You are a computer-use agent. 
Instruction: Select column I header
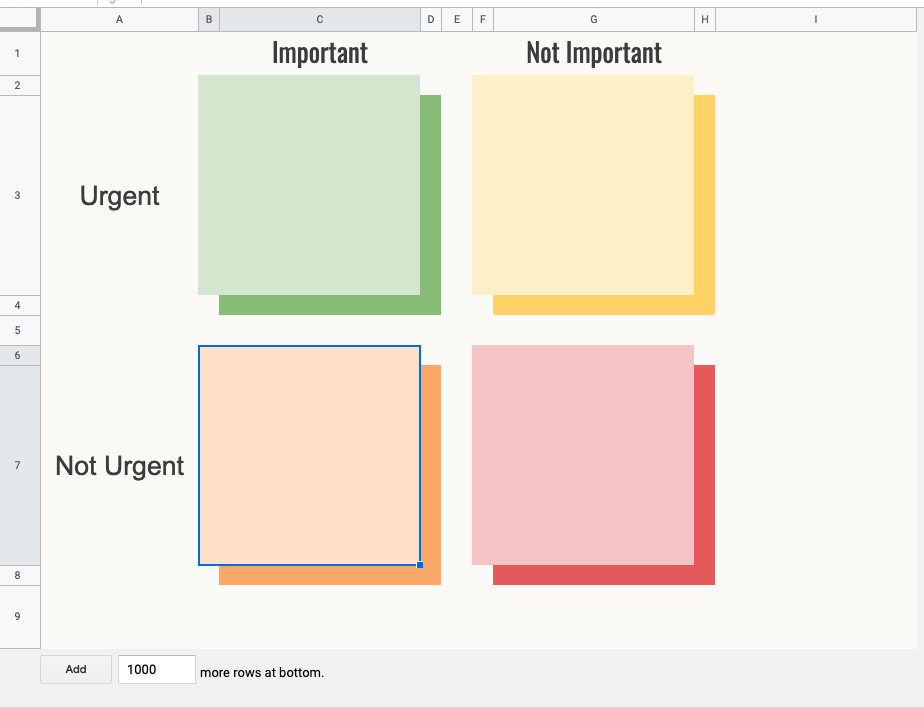[x=816, y=19]
